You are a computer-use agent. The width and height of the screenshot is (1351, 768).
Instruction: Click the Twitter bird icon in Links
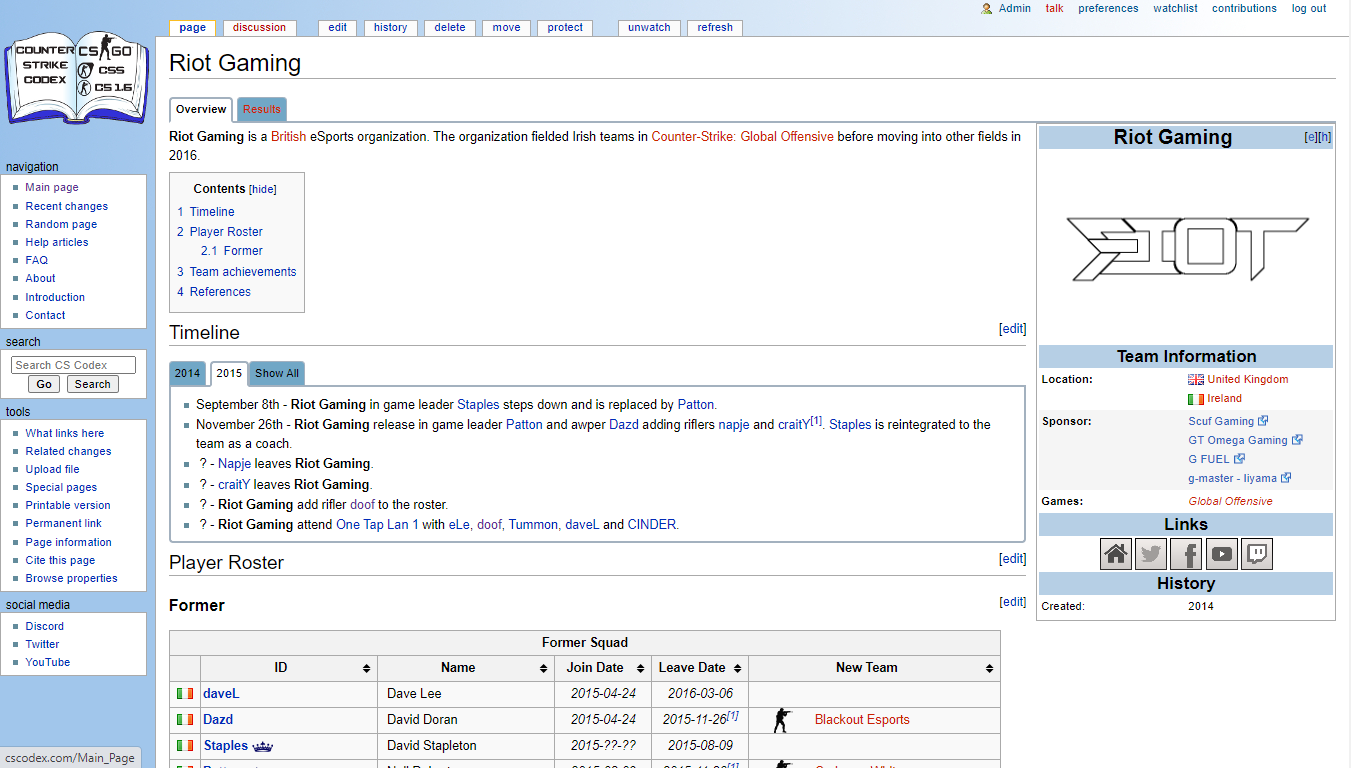[1151, 553]
